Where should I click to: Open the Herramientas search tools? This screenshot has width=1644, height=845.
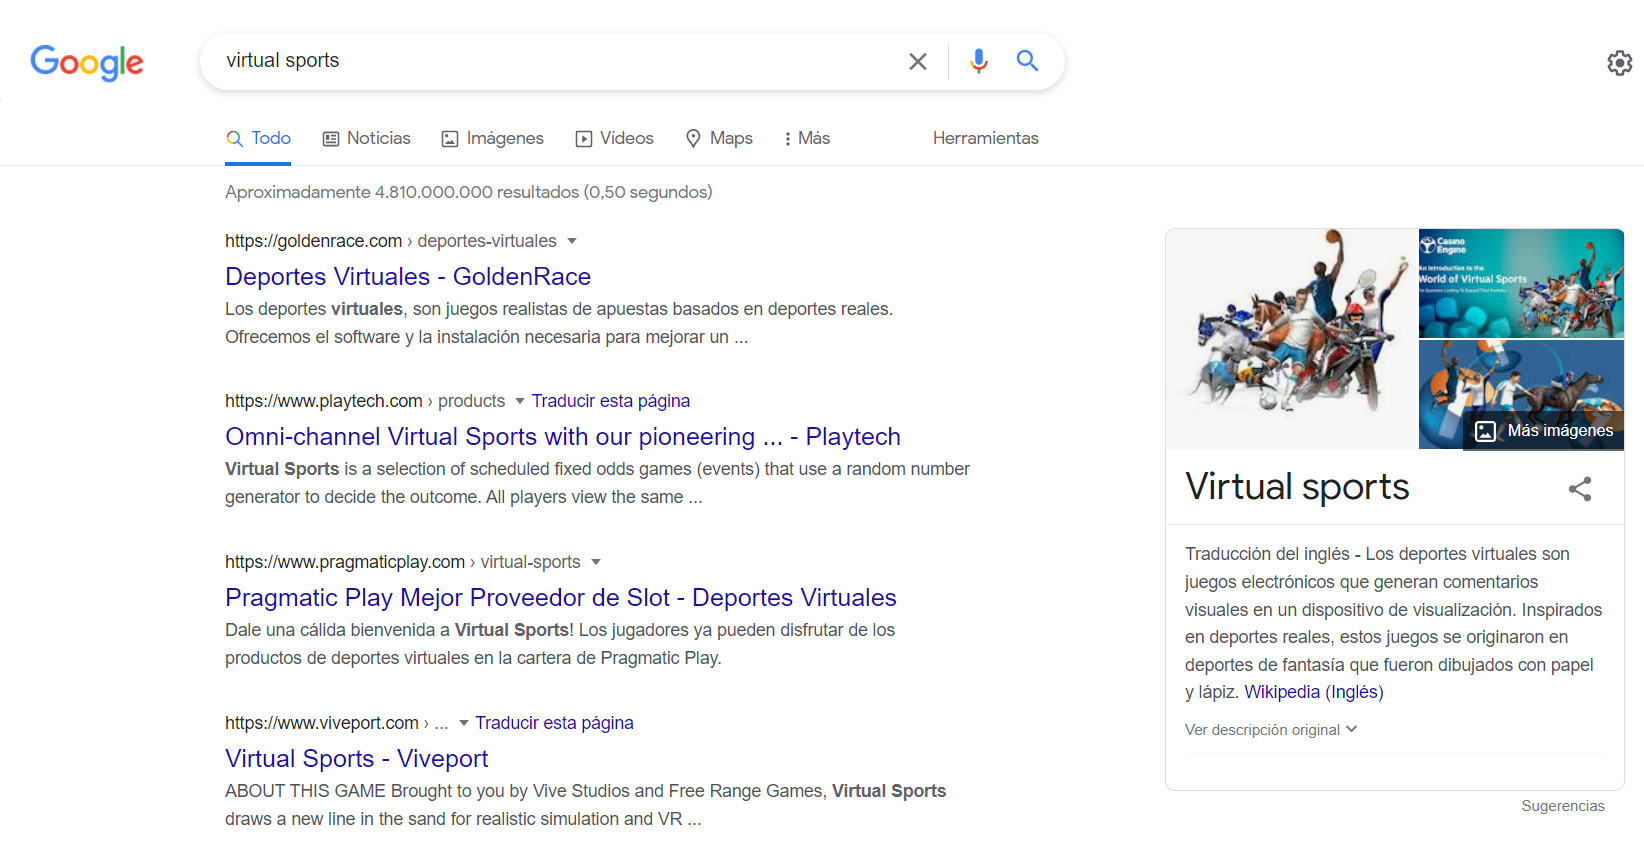(x=986, y=138)
